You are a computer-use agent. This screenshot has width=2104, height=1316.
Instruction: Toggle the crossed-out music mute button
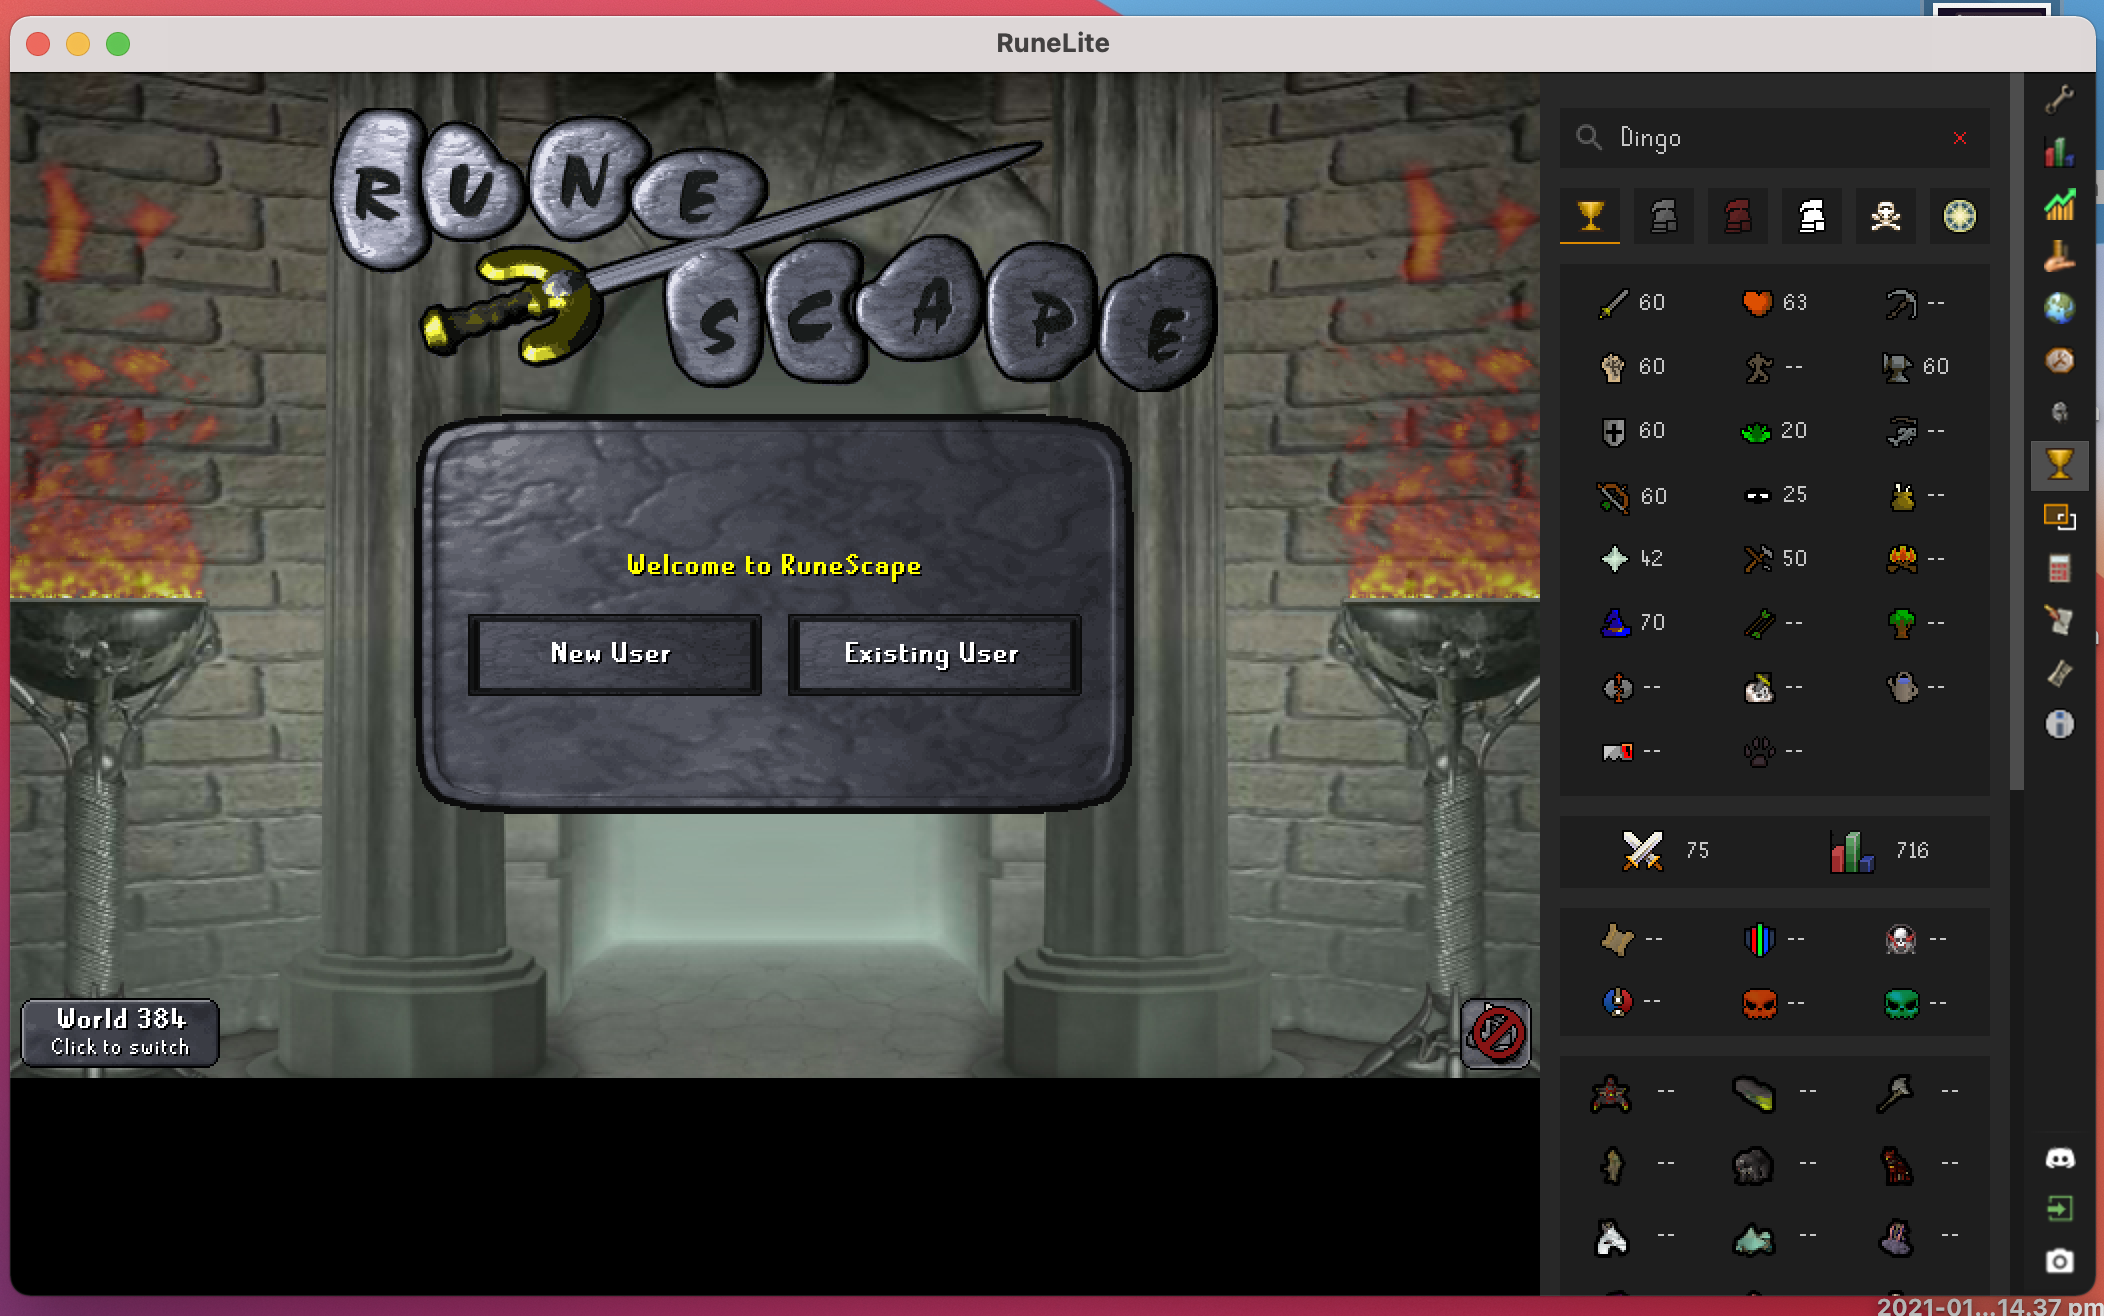[x=1496, y=1033]
